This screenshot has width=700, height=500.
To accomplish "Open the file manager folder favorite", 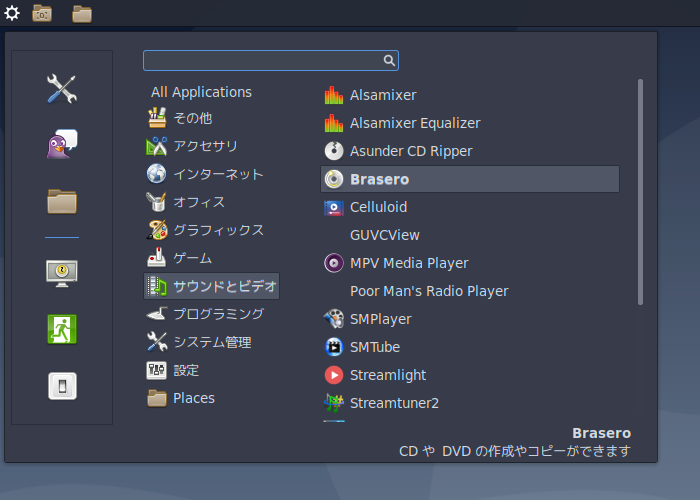I will (62, 201).
